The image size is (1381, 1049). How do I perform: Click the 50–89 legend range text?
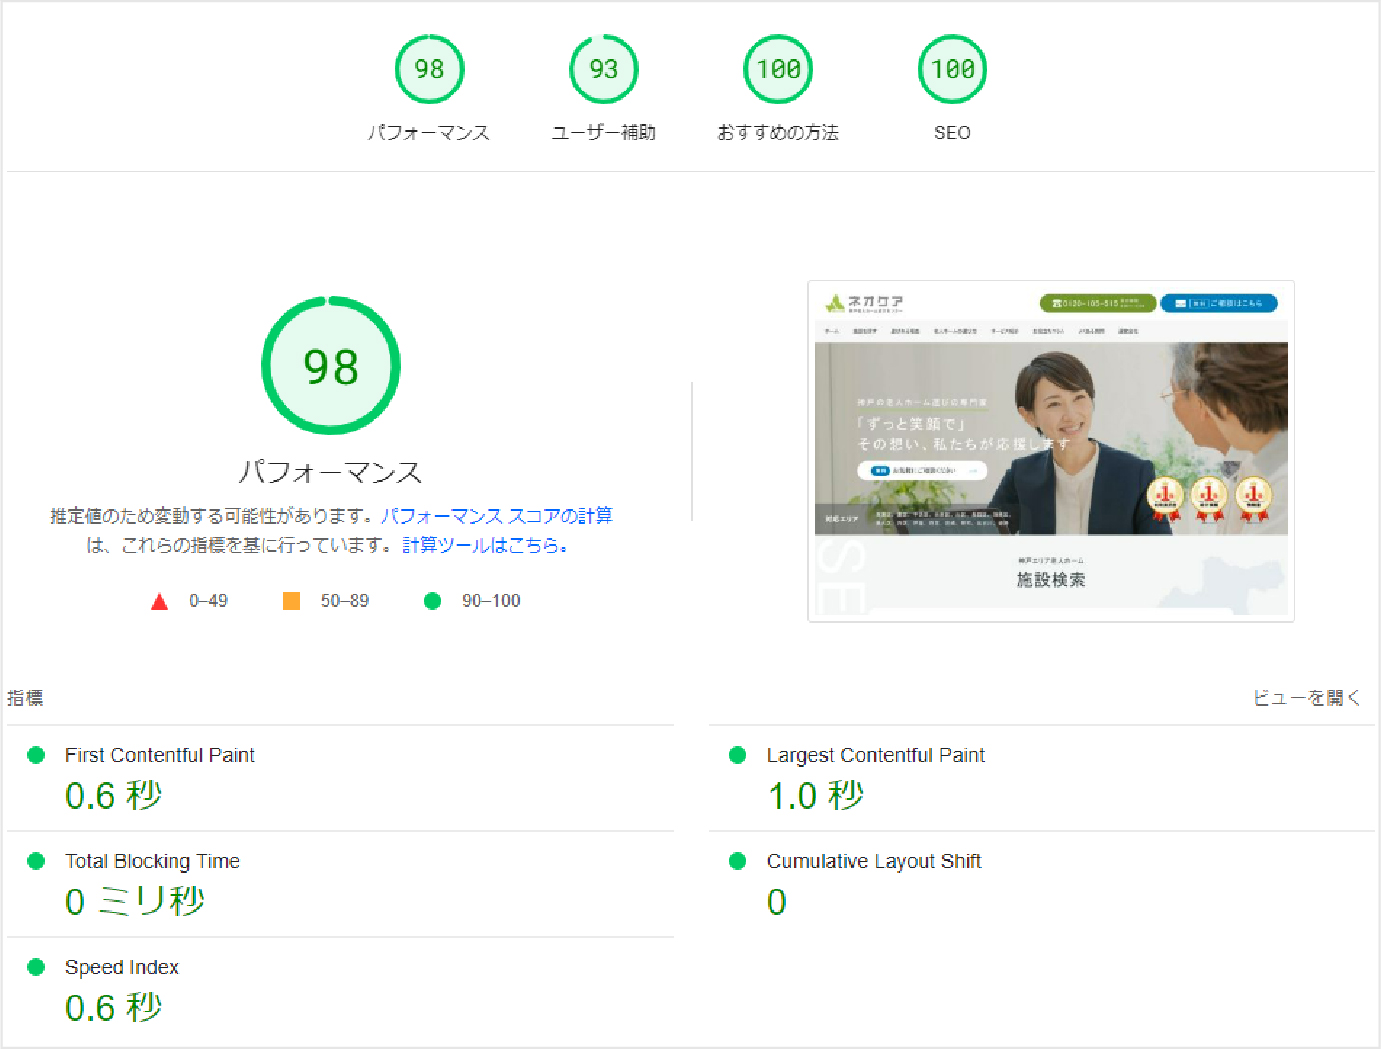click(x=345, y=601)
